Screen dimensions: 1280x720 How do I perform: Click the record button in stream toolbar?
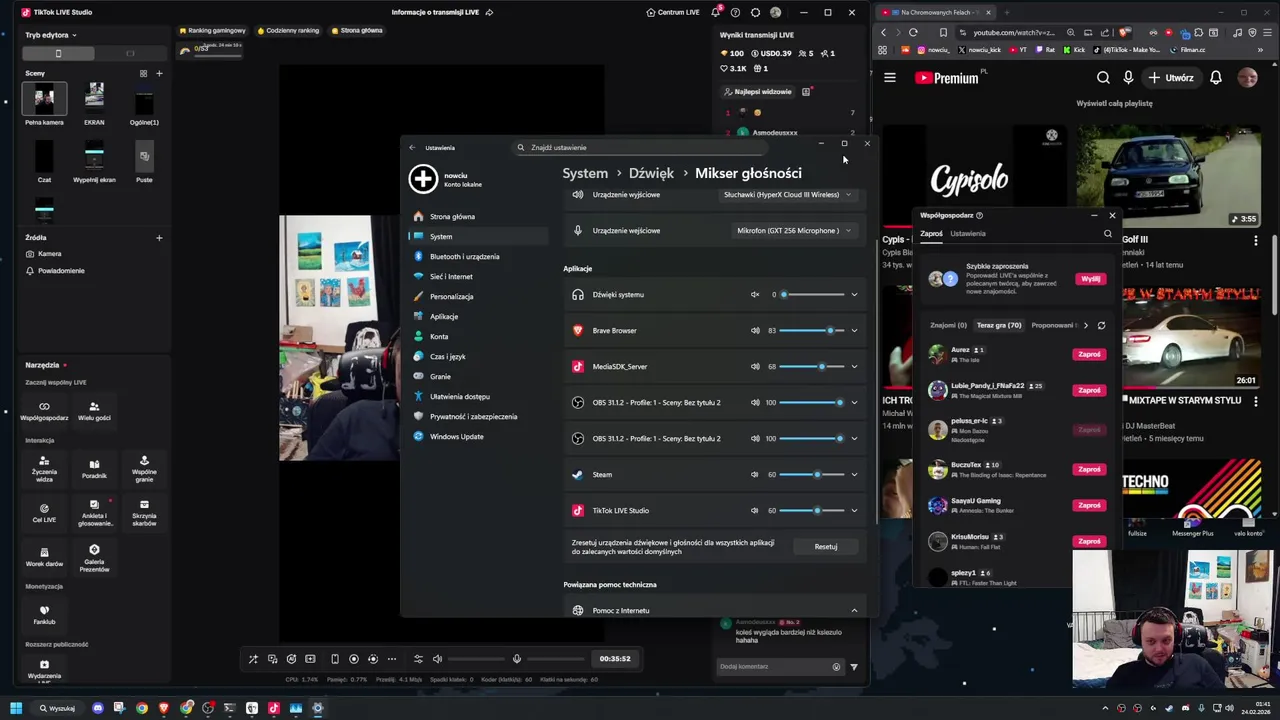pos(353,659)
